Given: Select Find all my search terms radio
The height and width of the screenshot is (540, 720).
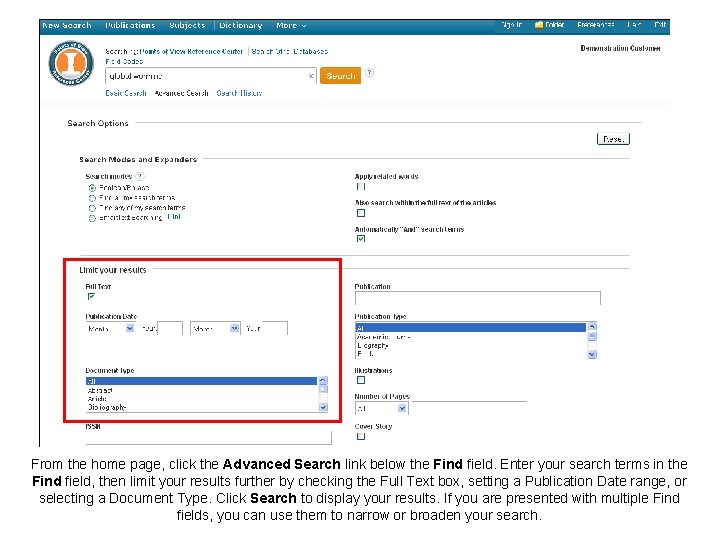Looking at the screenshot, I should pyautogui.click(x=92, y=198).
